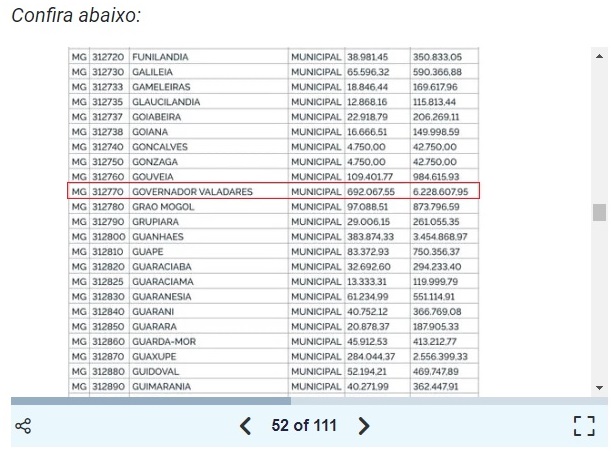This screenshot has height=454, width=613.
Task: Select the highlighted GOVERNADOR VALADARES row name
Action: click(x=192, y=191)
